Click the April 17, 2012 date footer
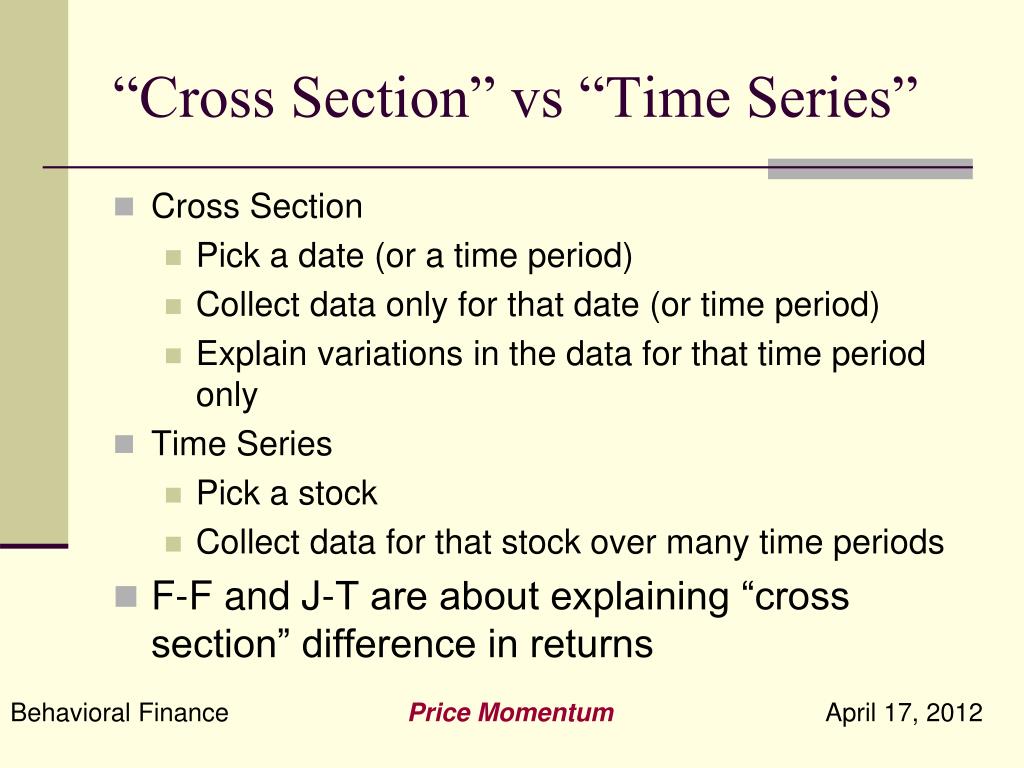The image size is (1024, 768). point(904,712)
